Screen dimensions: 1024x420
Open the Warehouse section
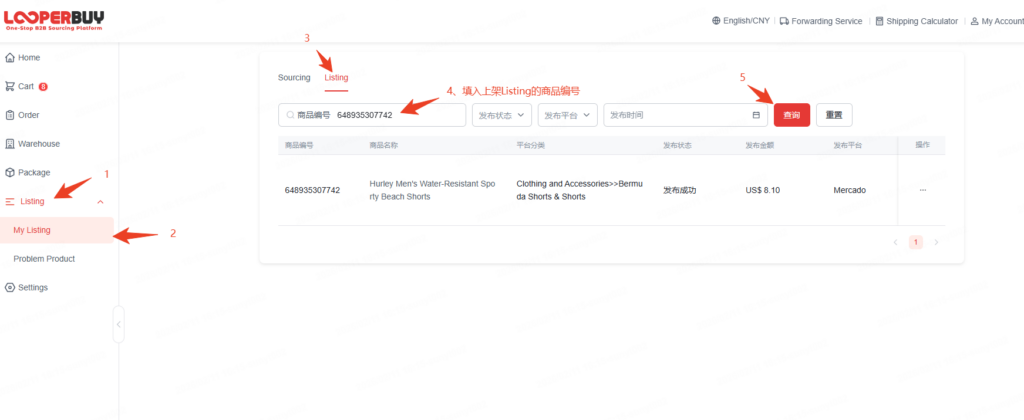pos(38,144)
